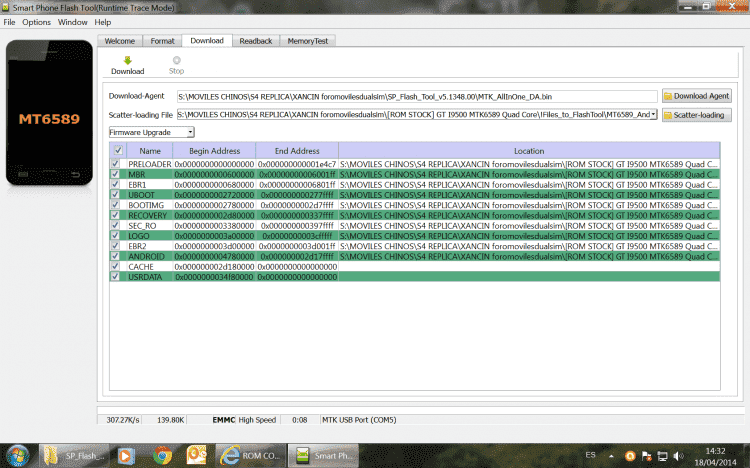Image resolution: width=750 pixels, height=468 pixels.
Task: Uncheck the RECOVERY partition checkbox
Action: tap(115, 215)
